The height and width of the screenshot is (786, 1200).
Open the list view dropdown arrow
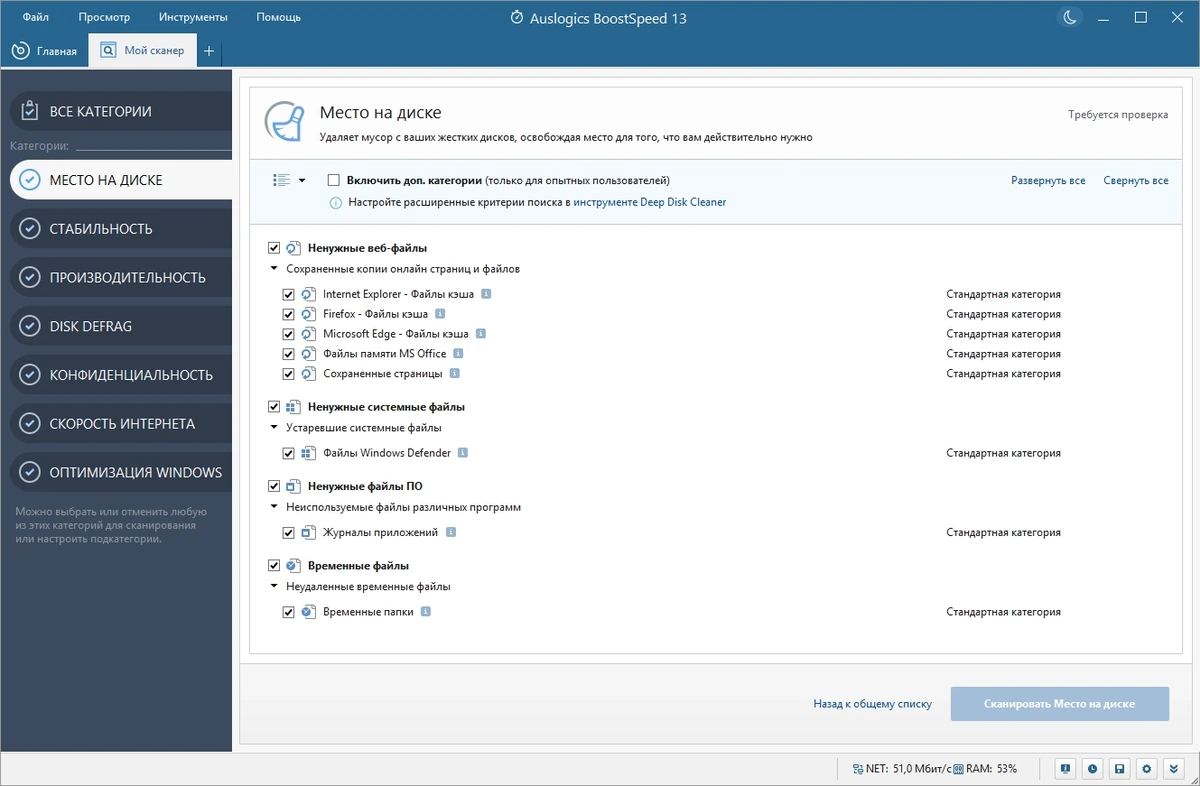tap(301, 181)
